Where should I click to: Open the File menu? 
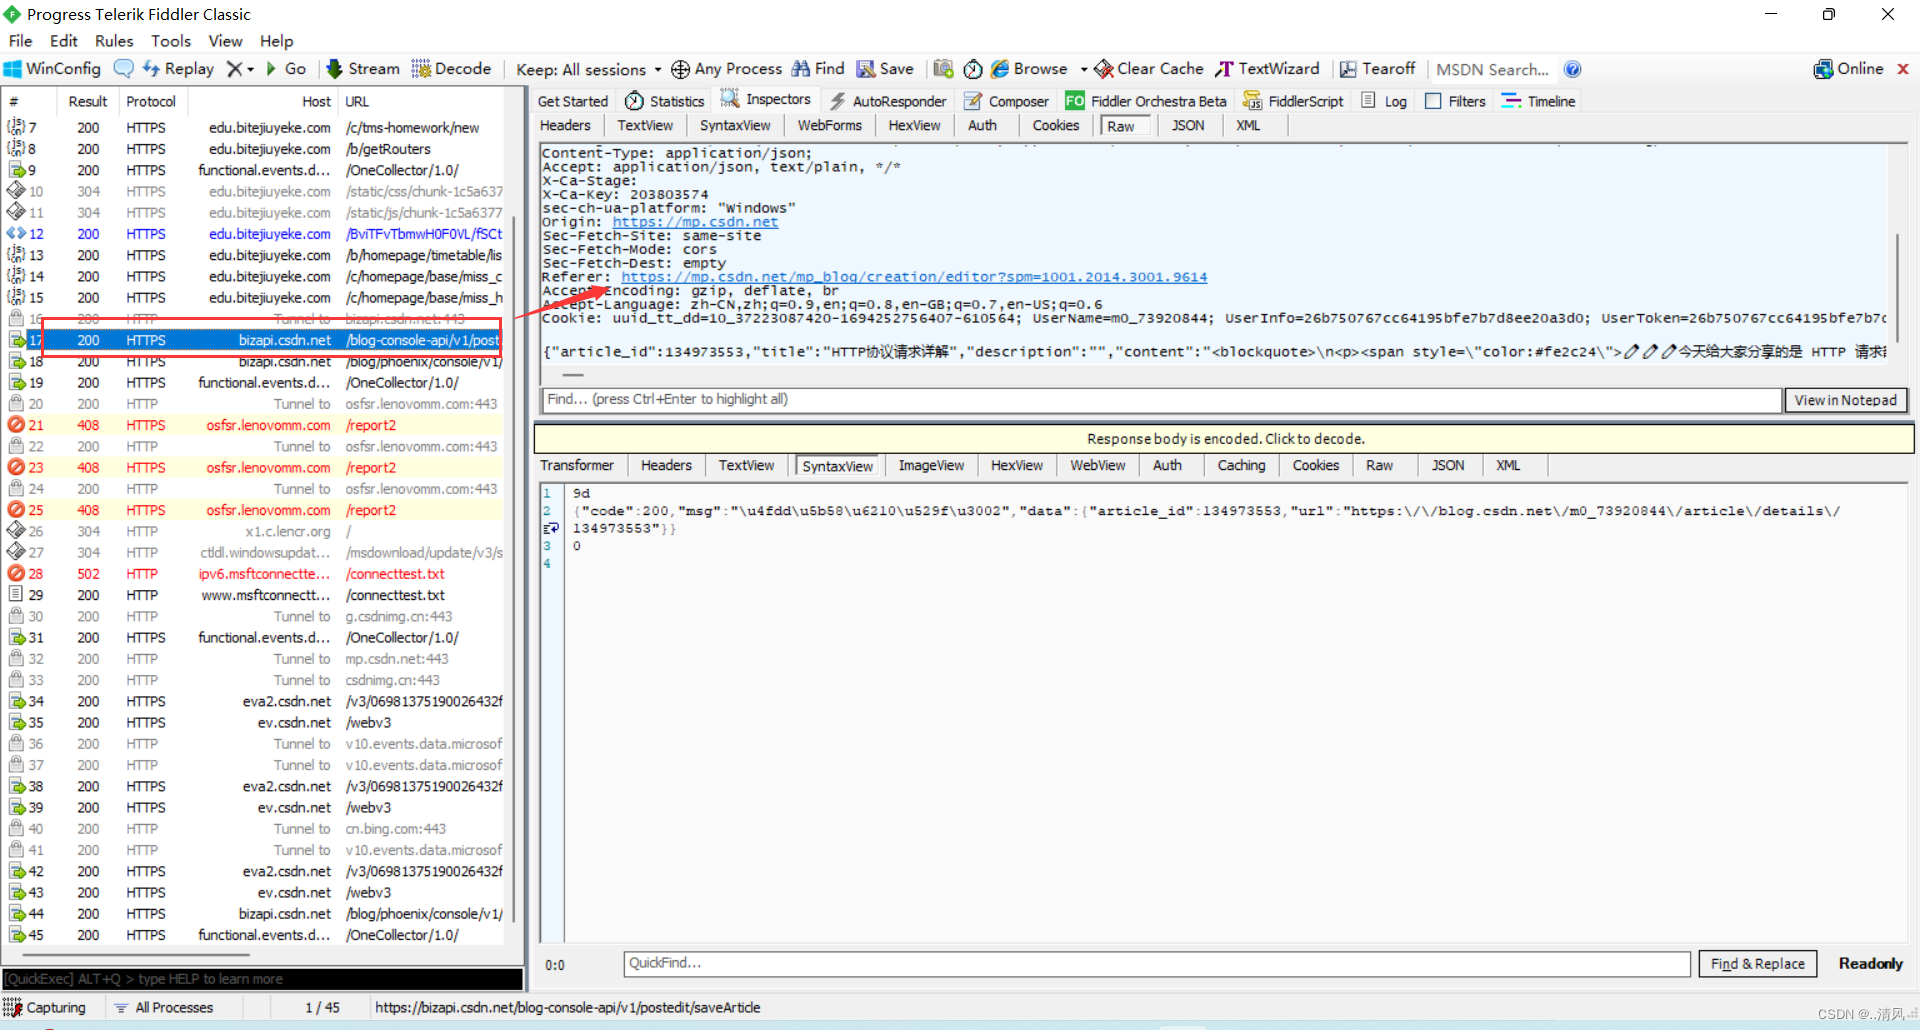coord(21,41)
